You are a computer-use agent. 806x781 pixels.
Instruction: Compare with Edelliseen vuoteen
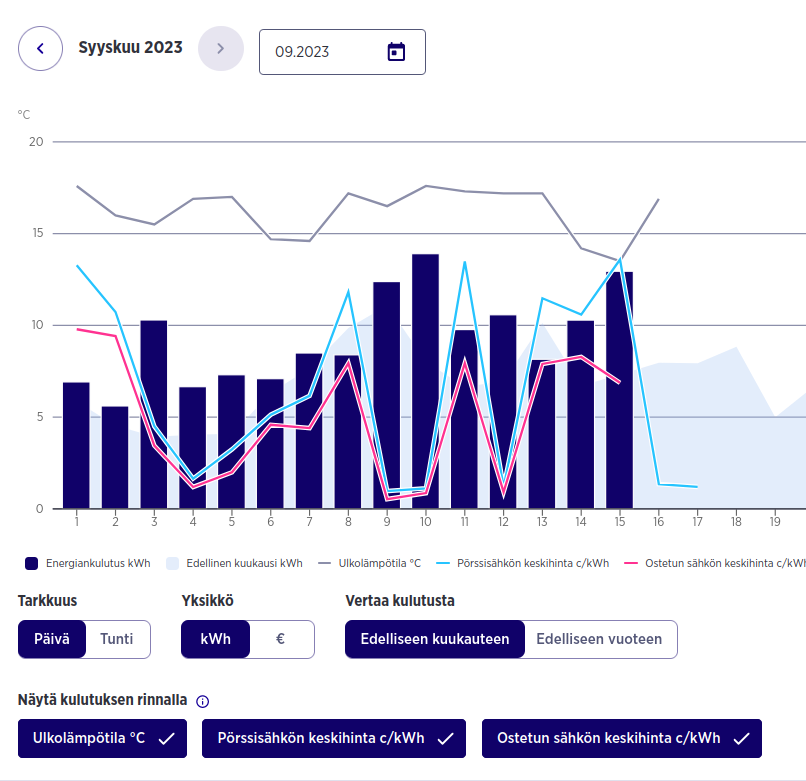(599, 639)
